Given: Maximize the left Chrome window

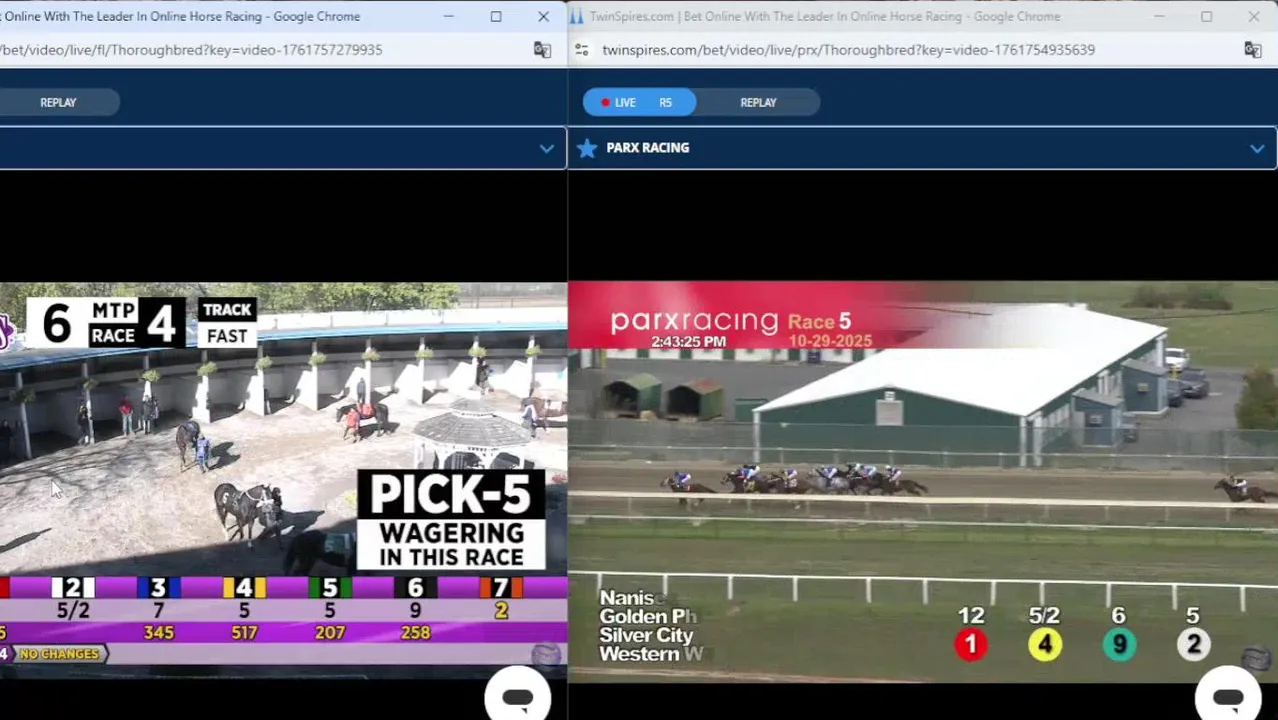Looking at the screenshot, I should (x=496, y=16).
